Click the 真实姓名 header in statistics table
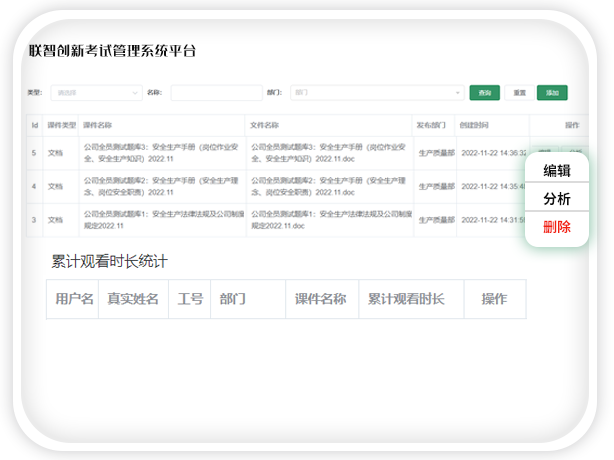The image size is (614, 460). [x=133, y=299]
